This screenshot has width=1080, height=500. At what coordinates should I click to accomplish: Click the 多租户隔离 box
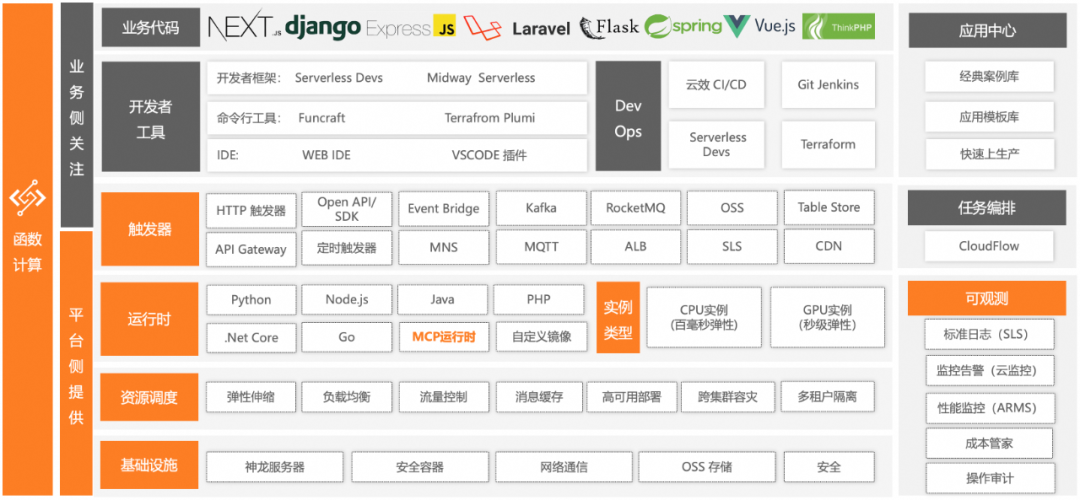pyautogui.click(x=827, y=397)
